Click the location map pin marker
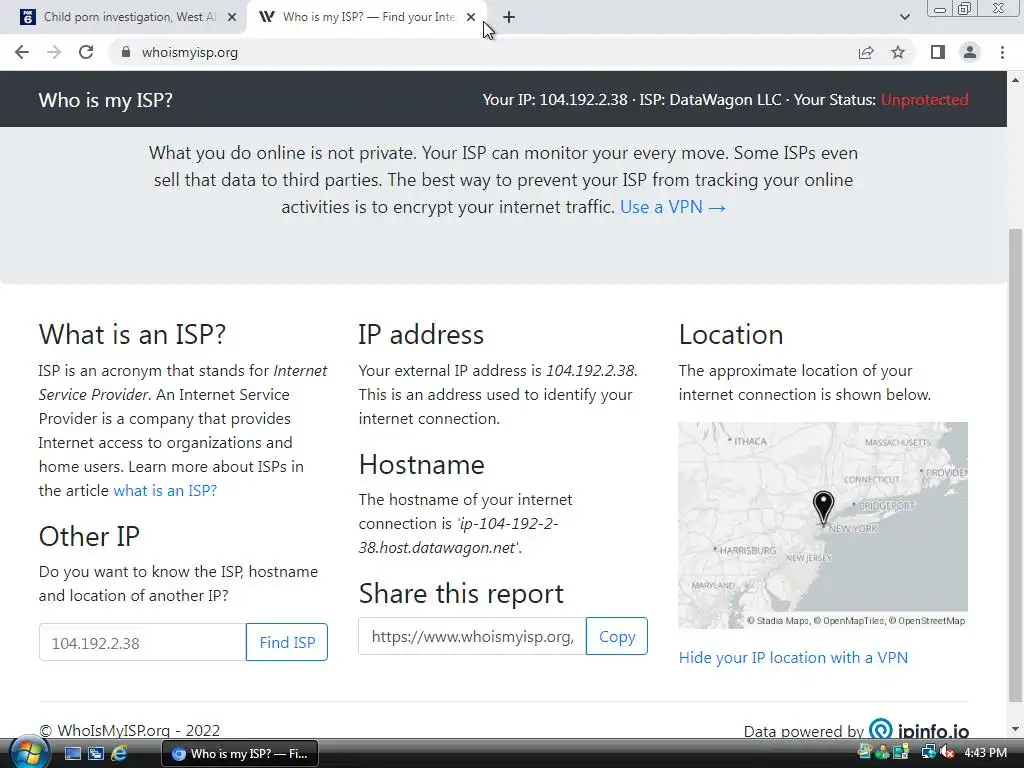1024x768 pixels. click(824, 507)
